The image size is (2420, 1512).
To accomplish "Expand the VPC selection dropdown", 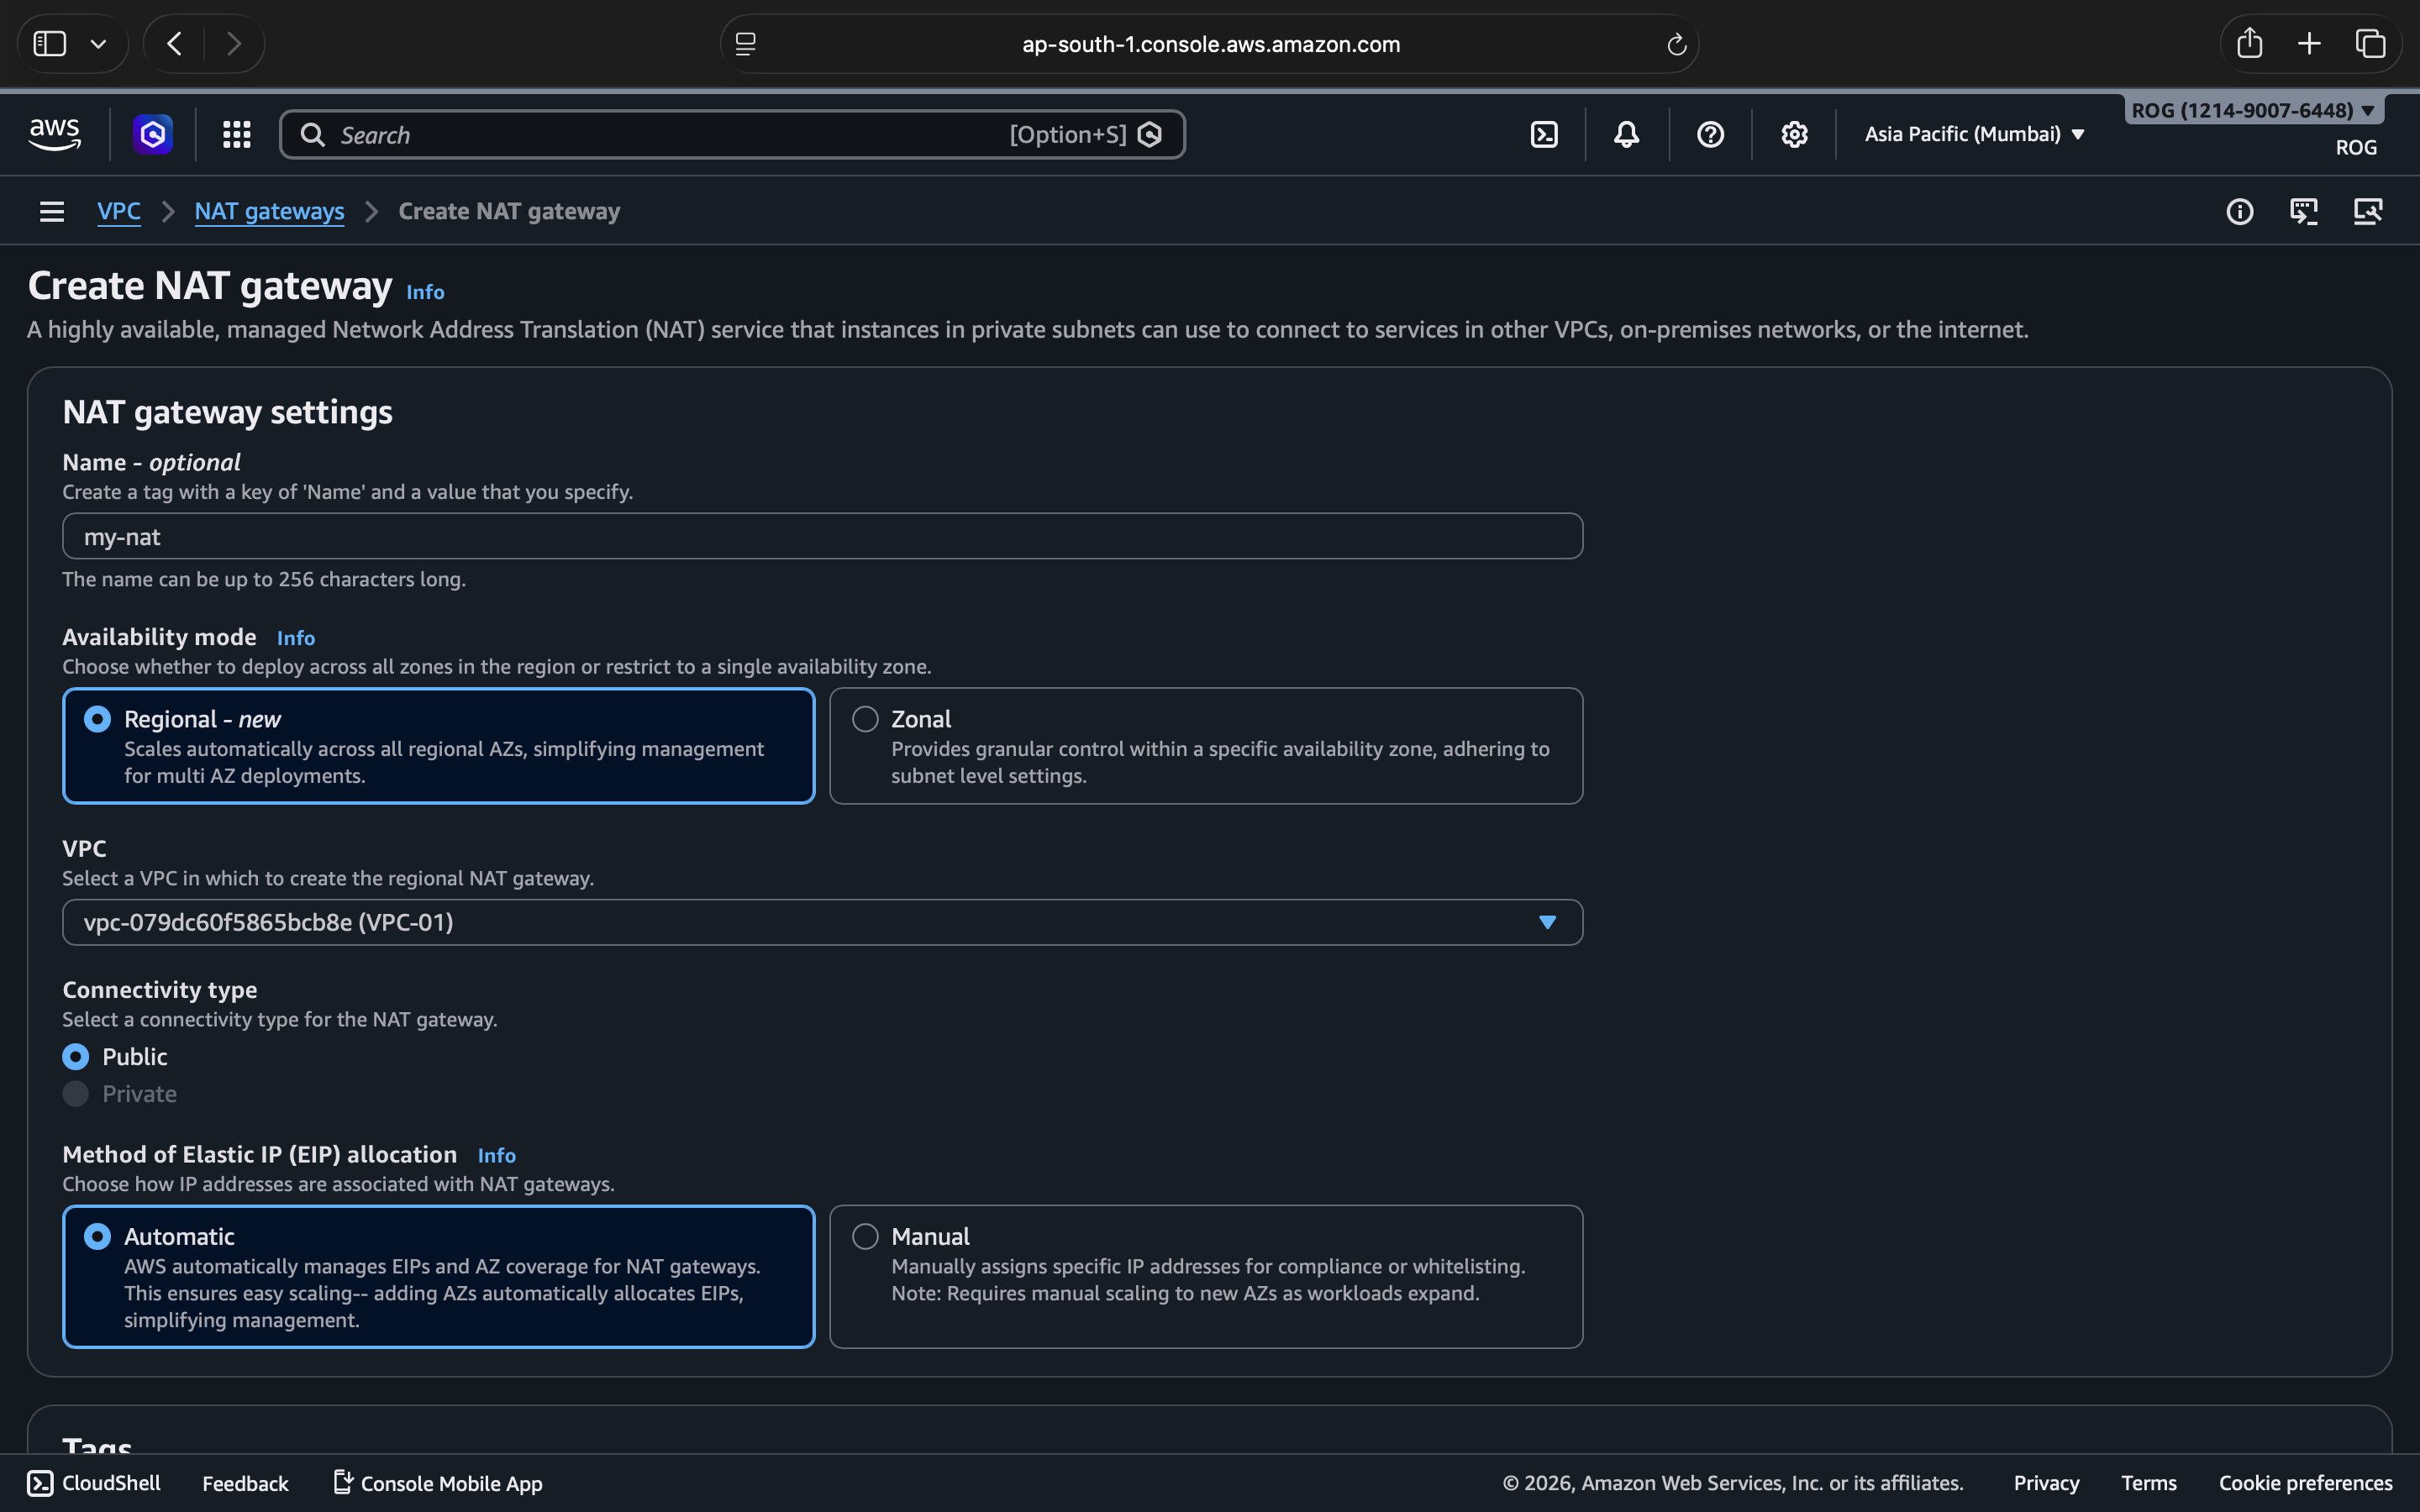I will pyautogui.click(x=1546, y=922).
